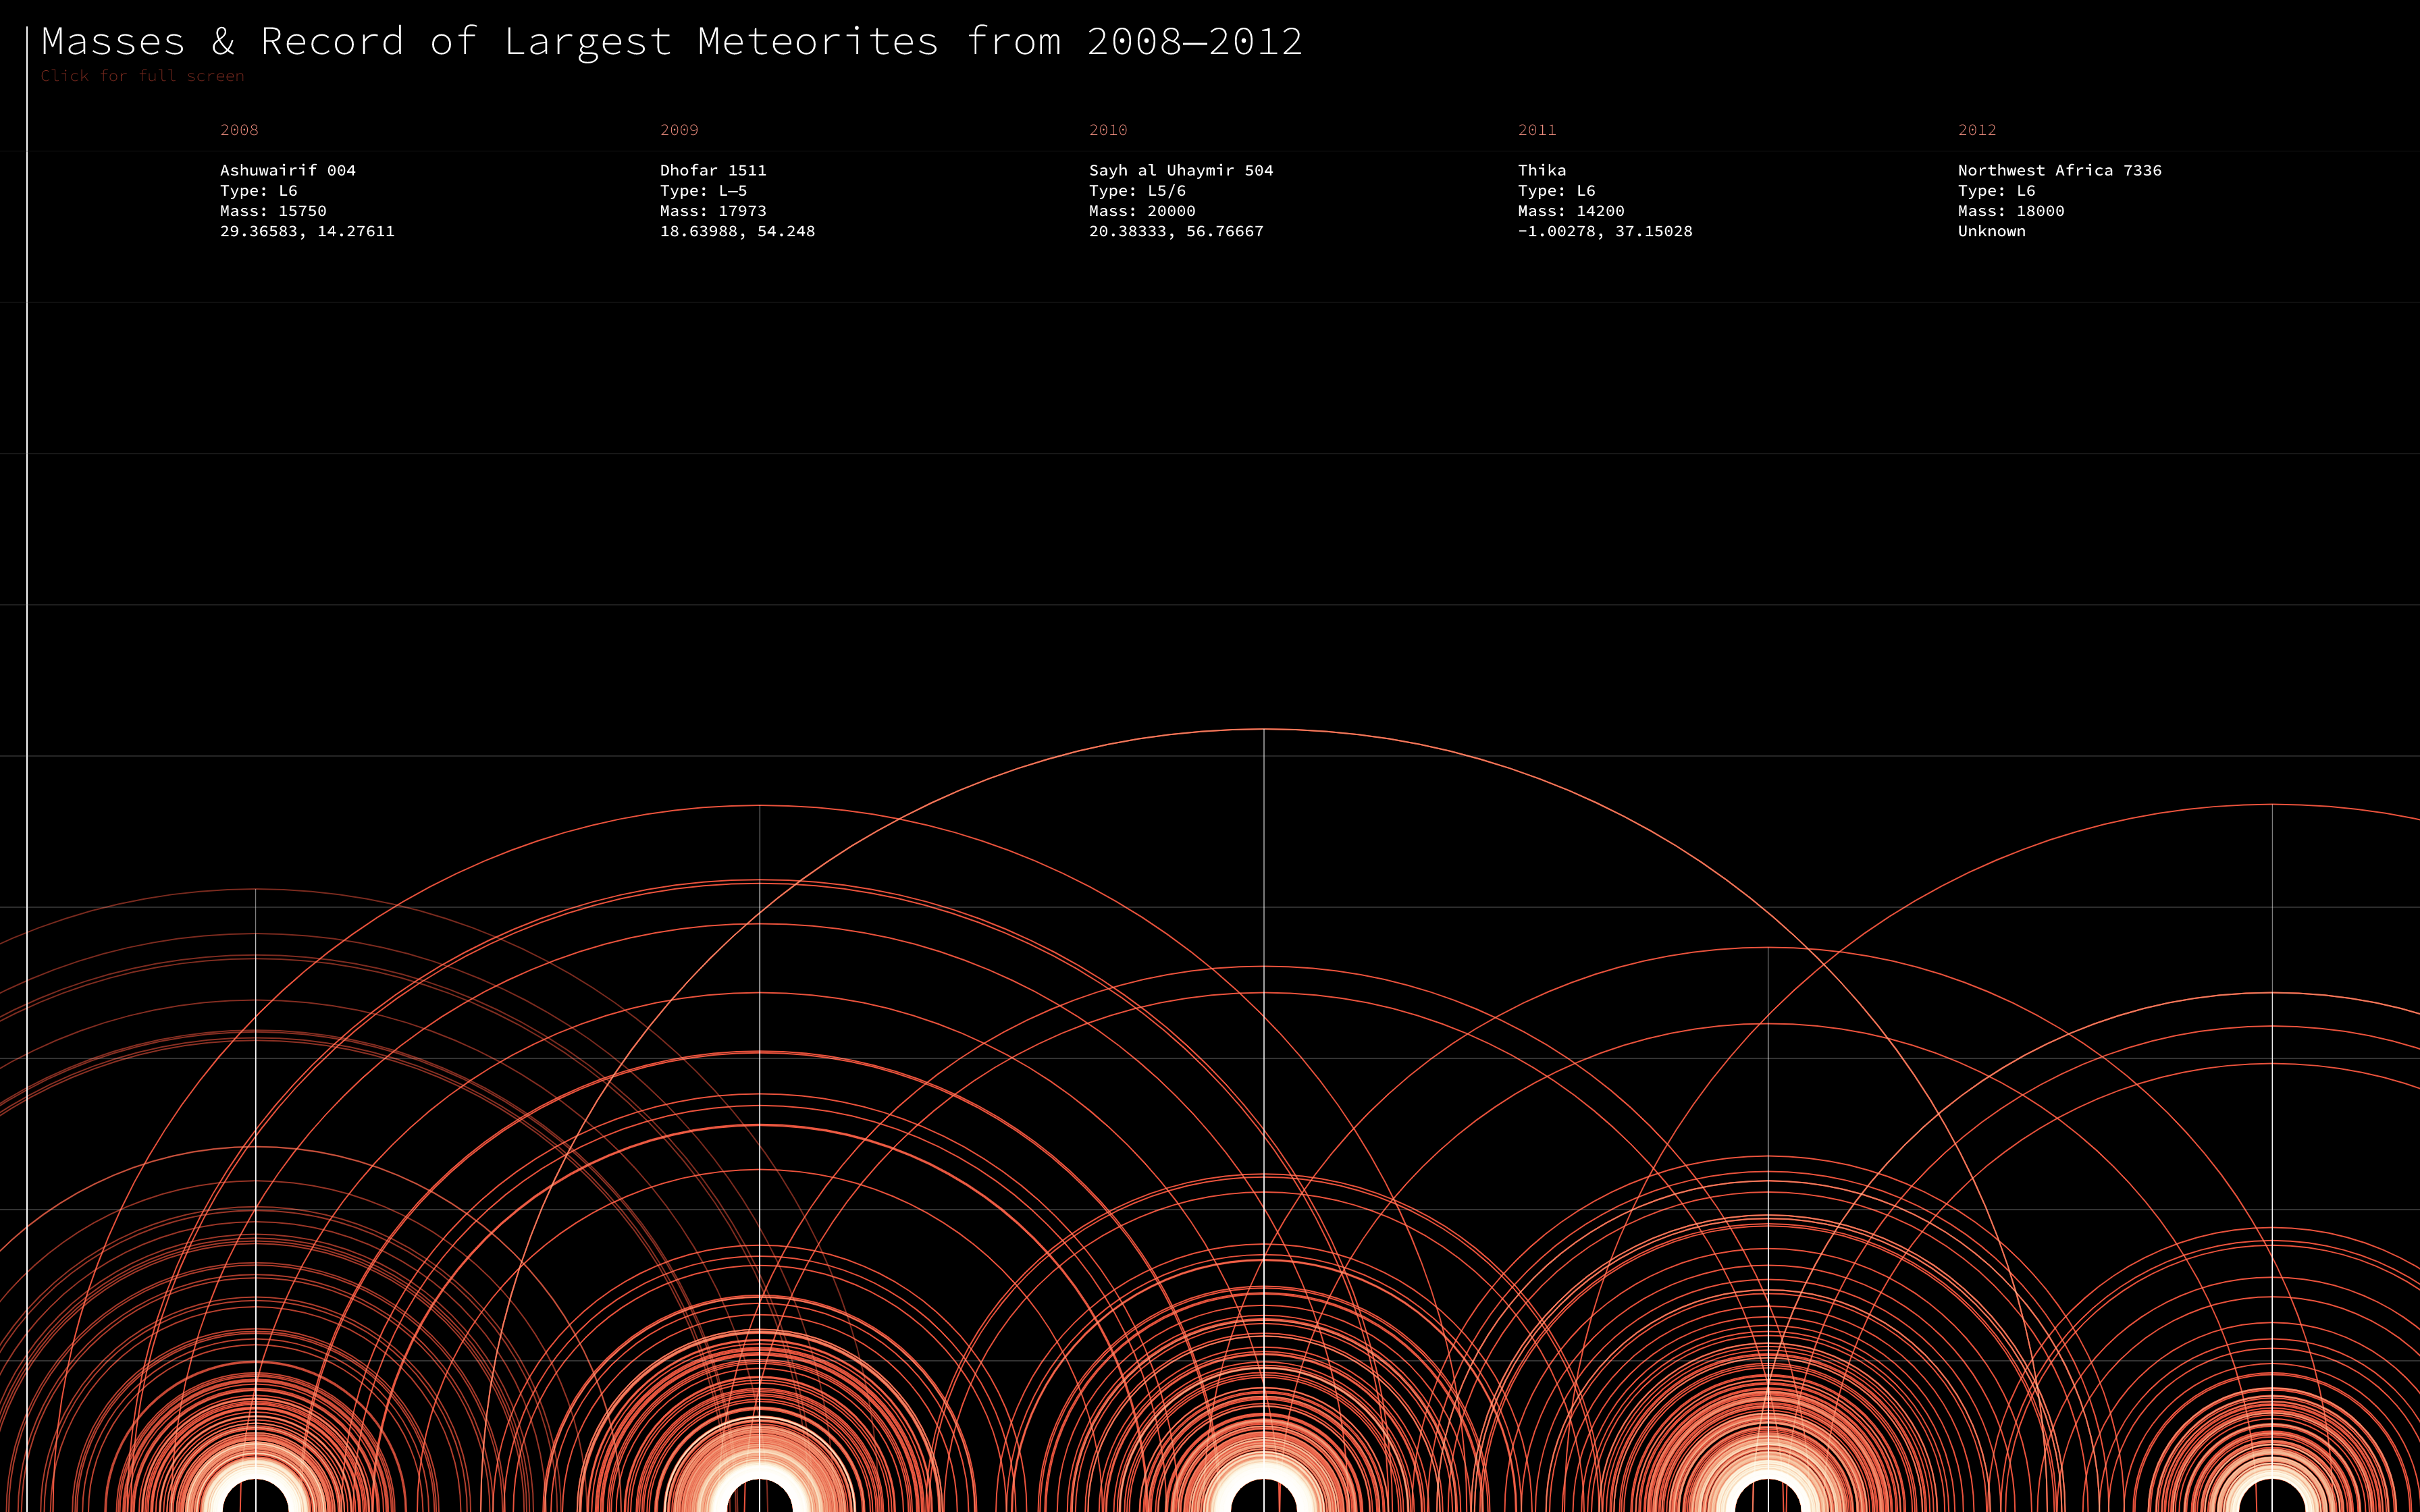The image size is (2420, 1512).
Task: Click the Thika meteorite name
Action: [x=1542, y=170]
